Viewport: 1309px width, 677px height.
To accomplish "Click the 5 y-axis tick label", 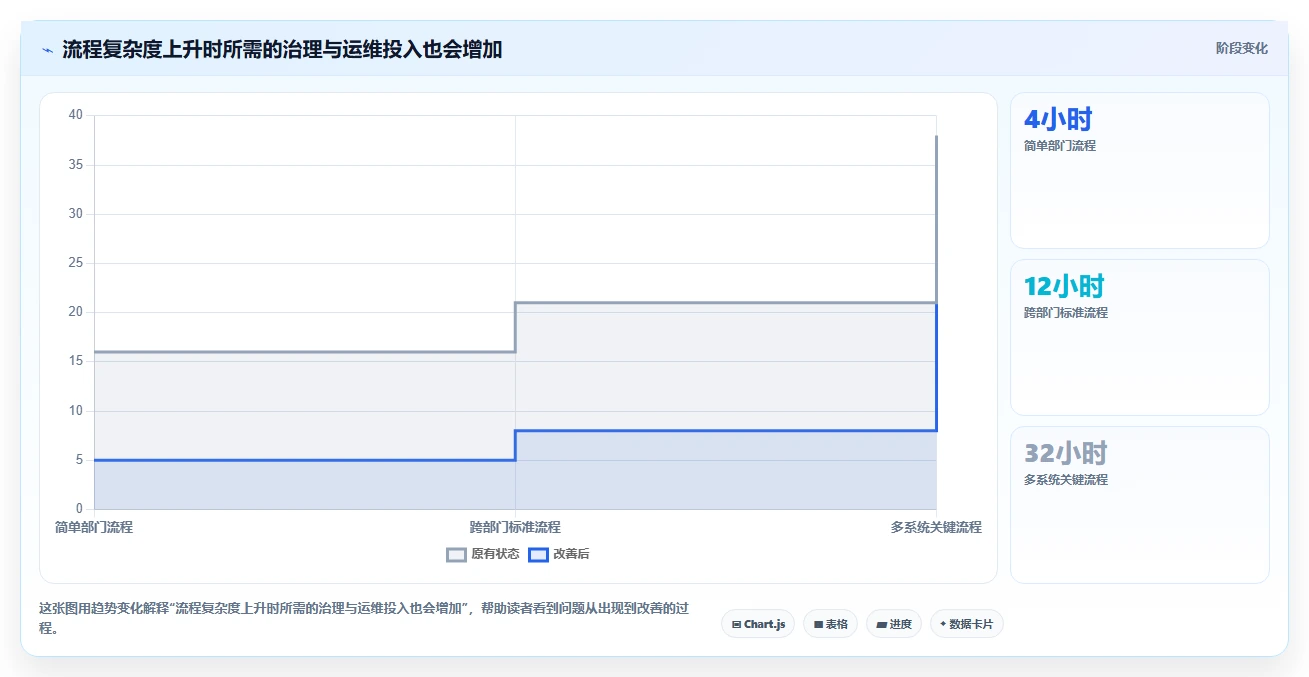I will pyautogui.click(x=80, y=460).
